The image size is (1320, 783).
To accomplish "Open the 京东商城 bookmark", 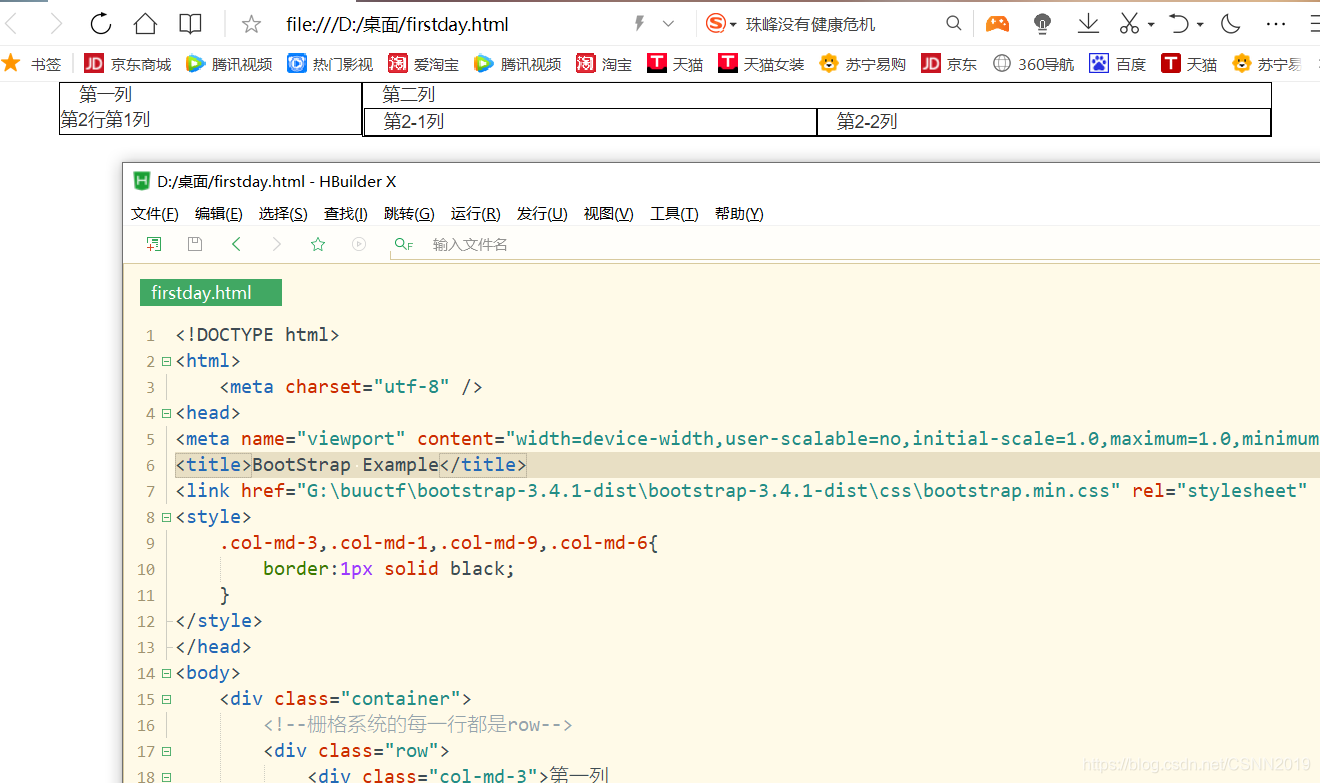I will coord(128,64).
